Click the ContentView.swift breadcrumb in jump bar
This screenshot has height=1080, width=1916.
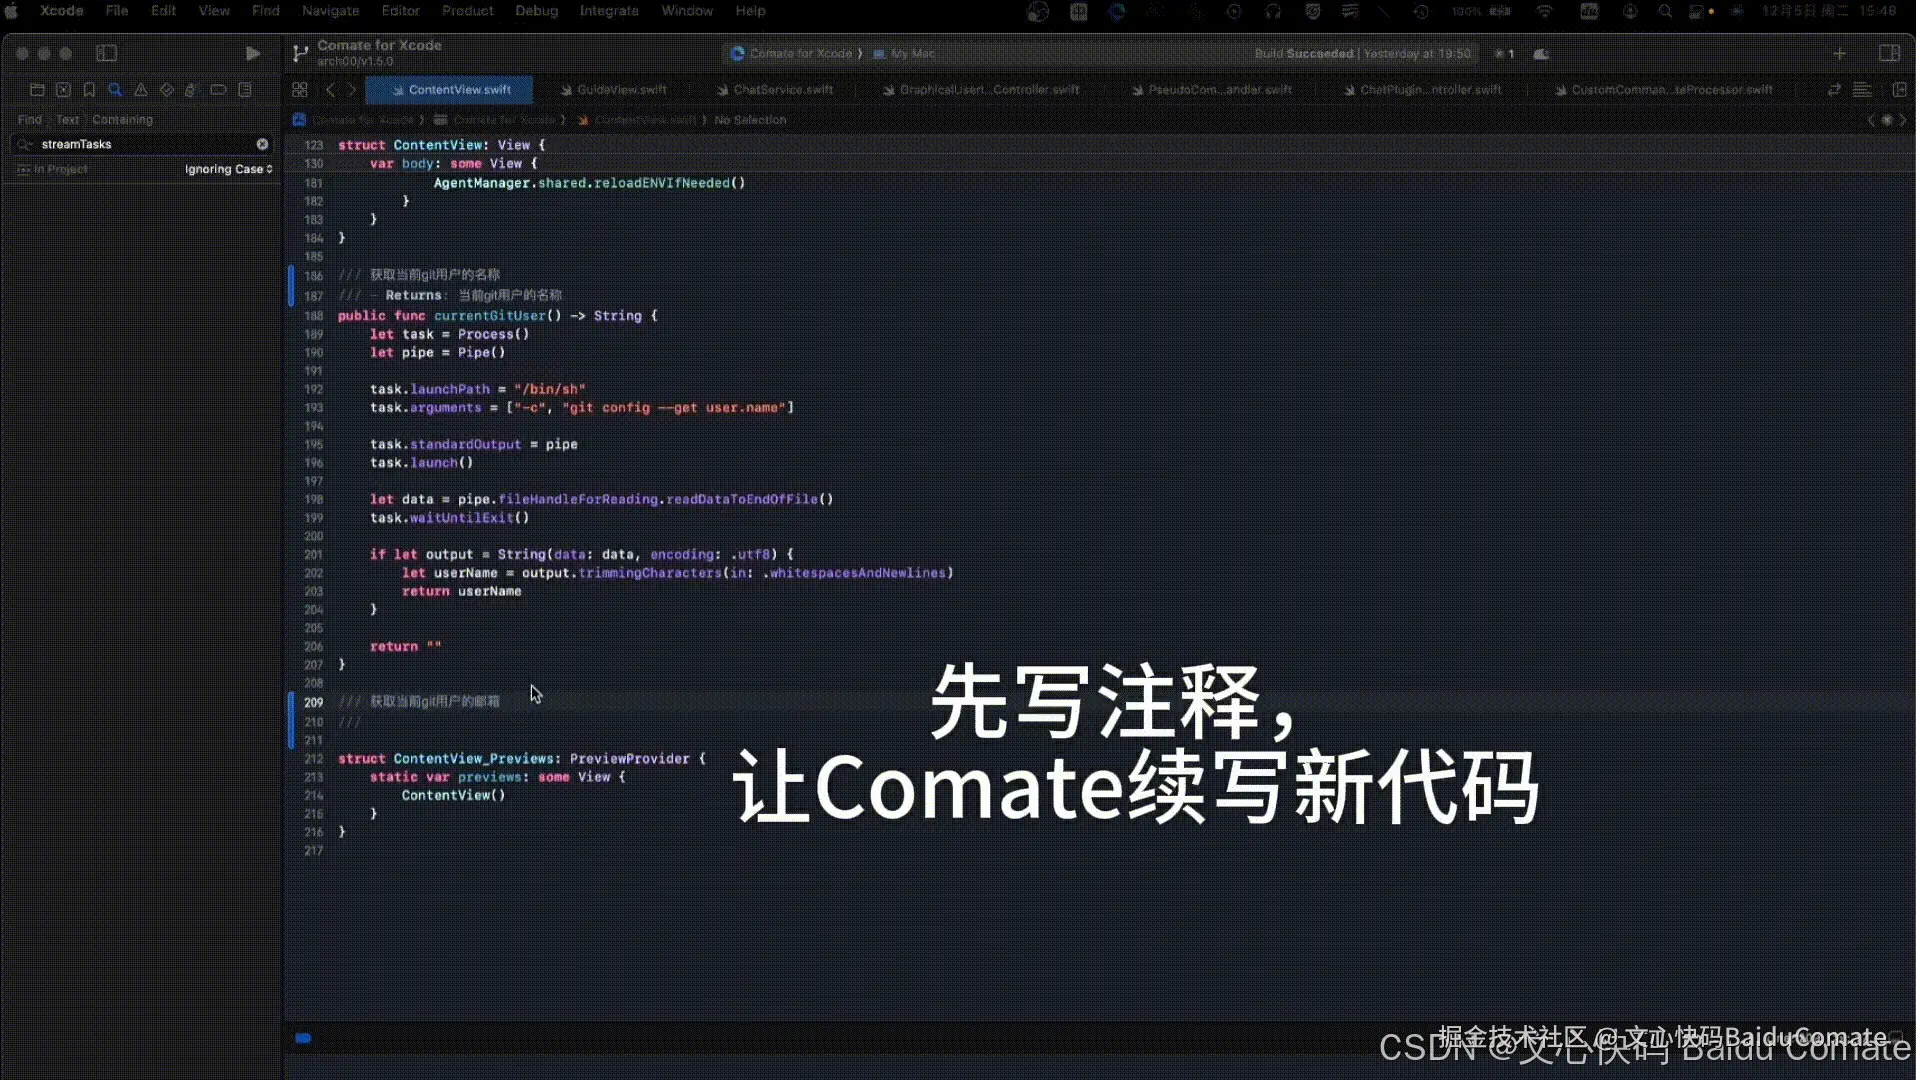point(637,120)
